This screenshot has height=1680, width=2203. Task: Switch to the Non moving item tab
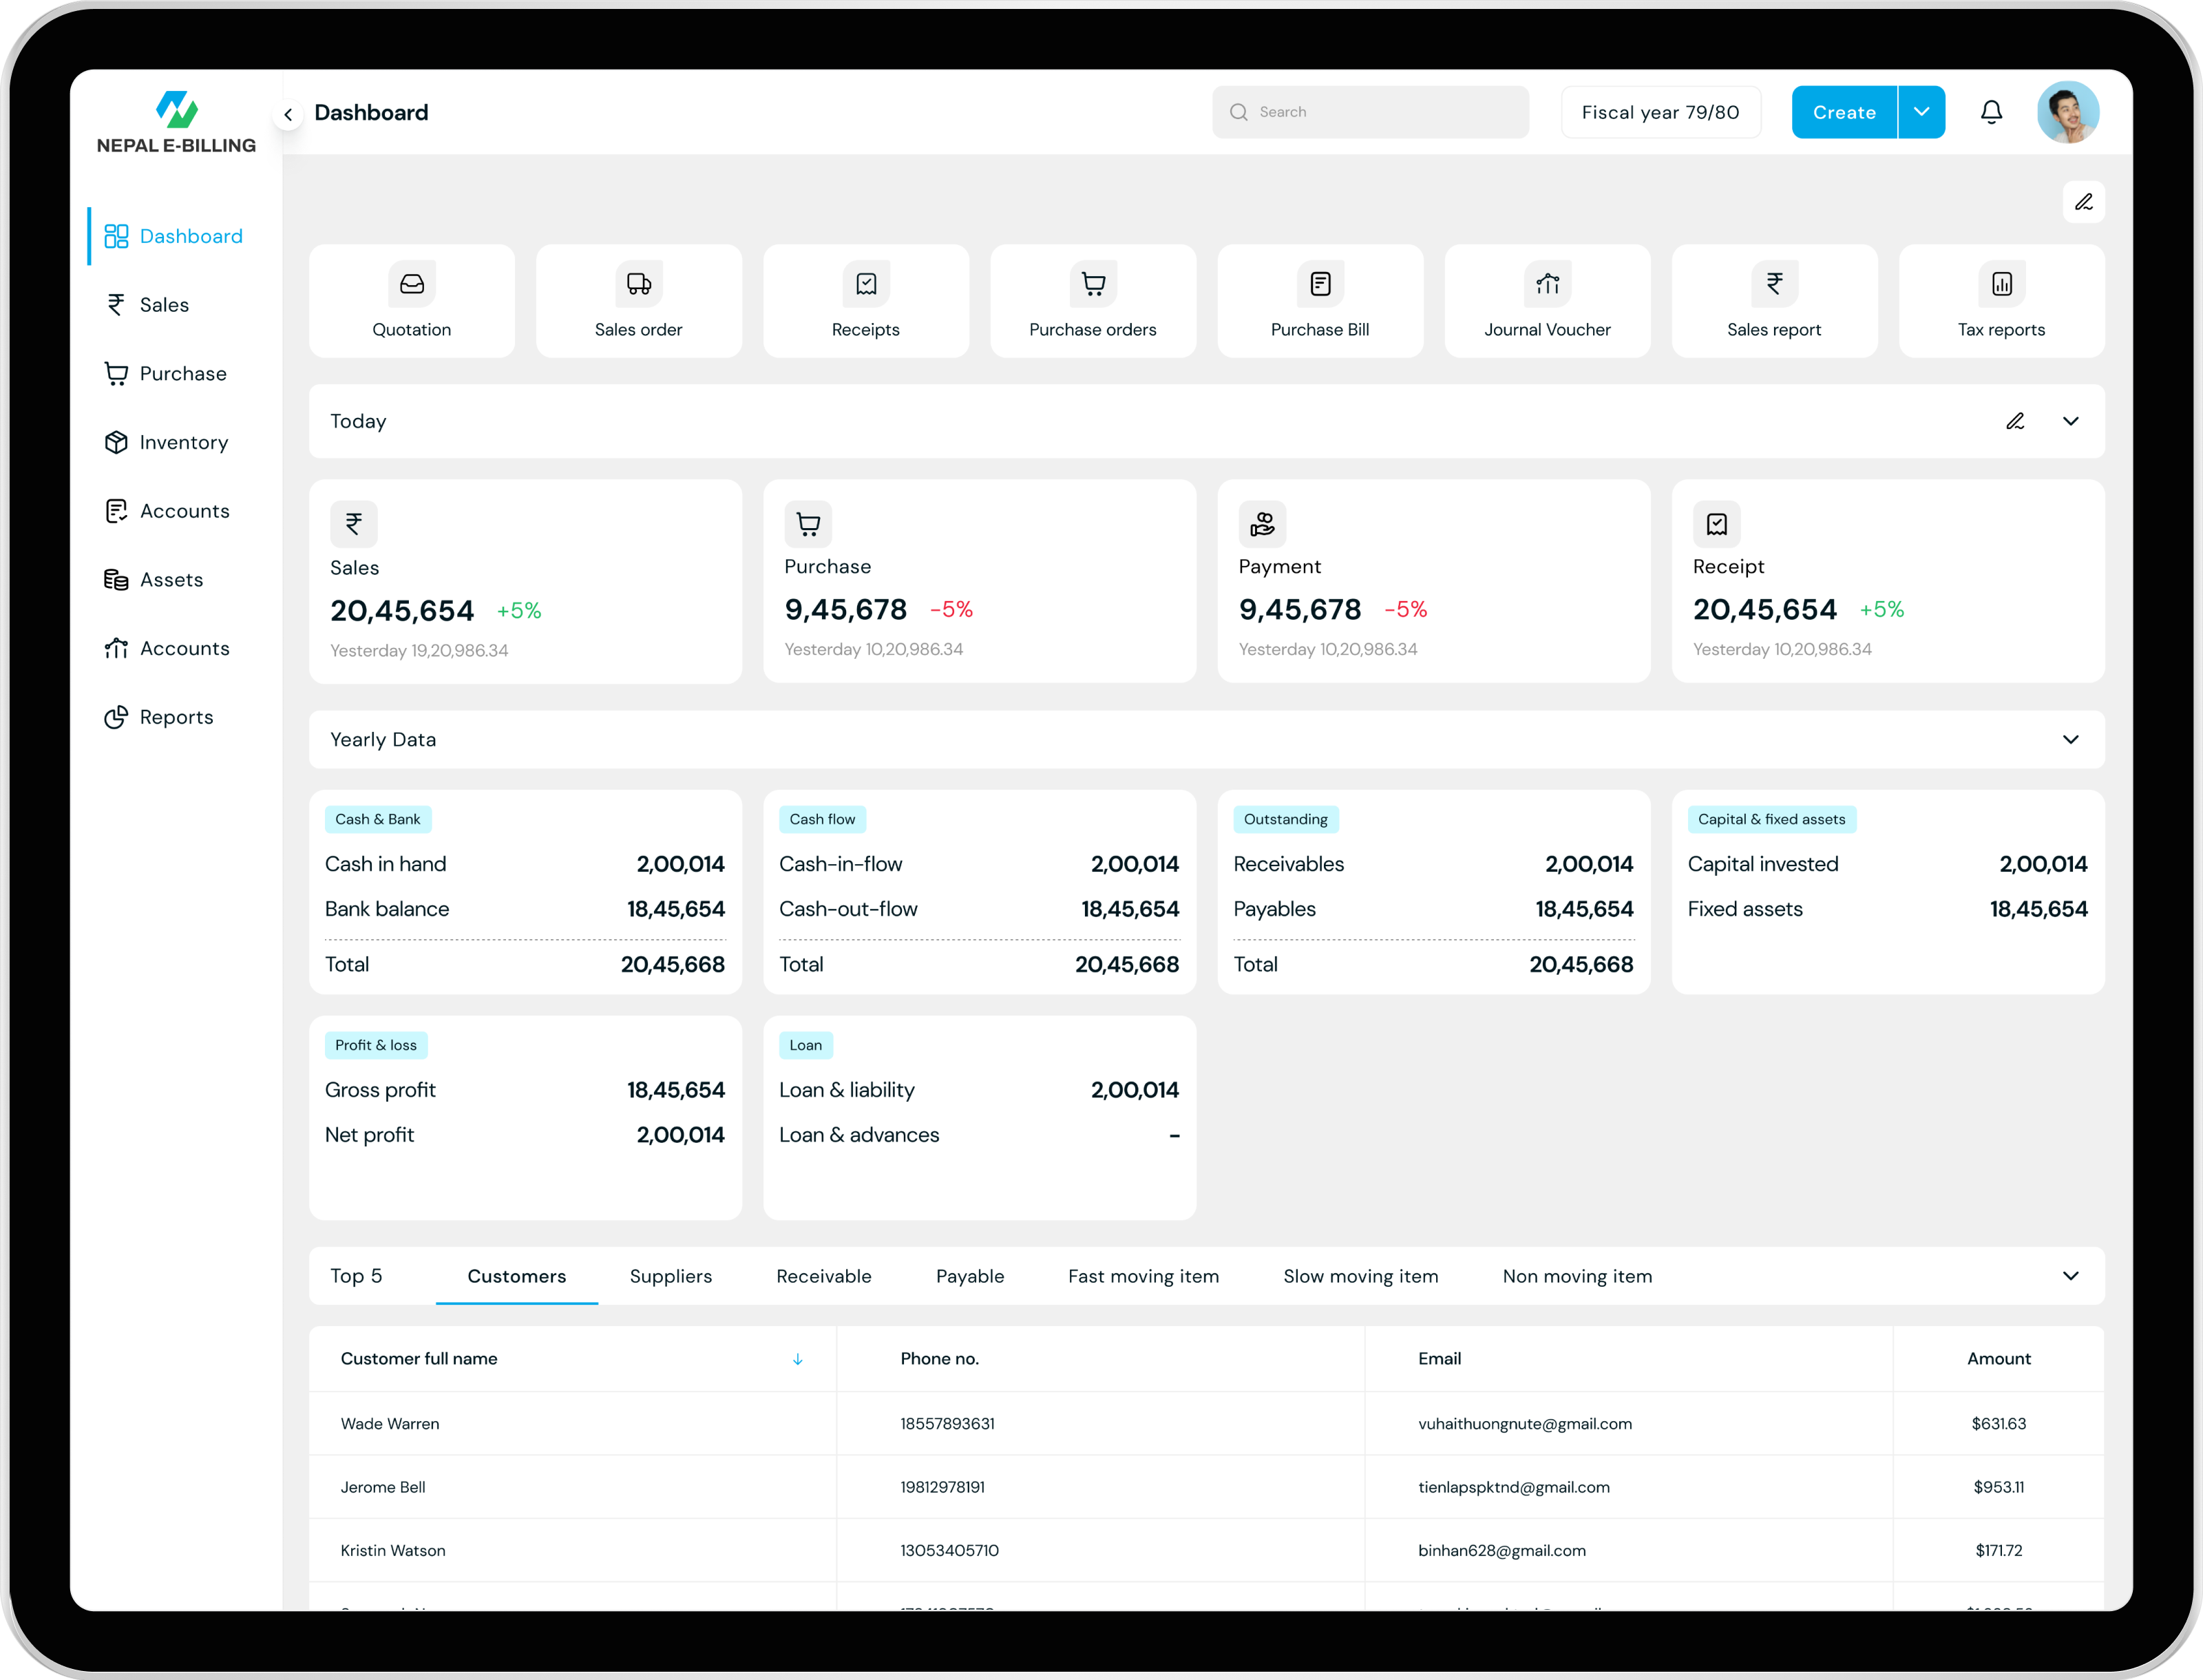click(x=1577, y=1276)
